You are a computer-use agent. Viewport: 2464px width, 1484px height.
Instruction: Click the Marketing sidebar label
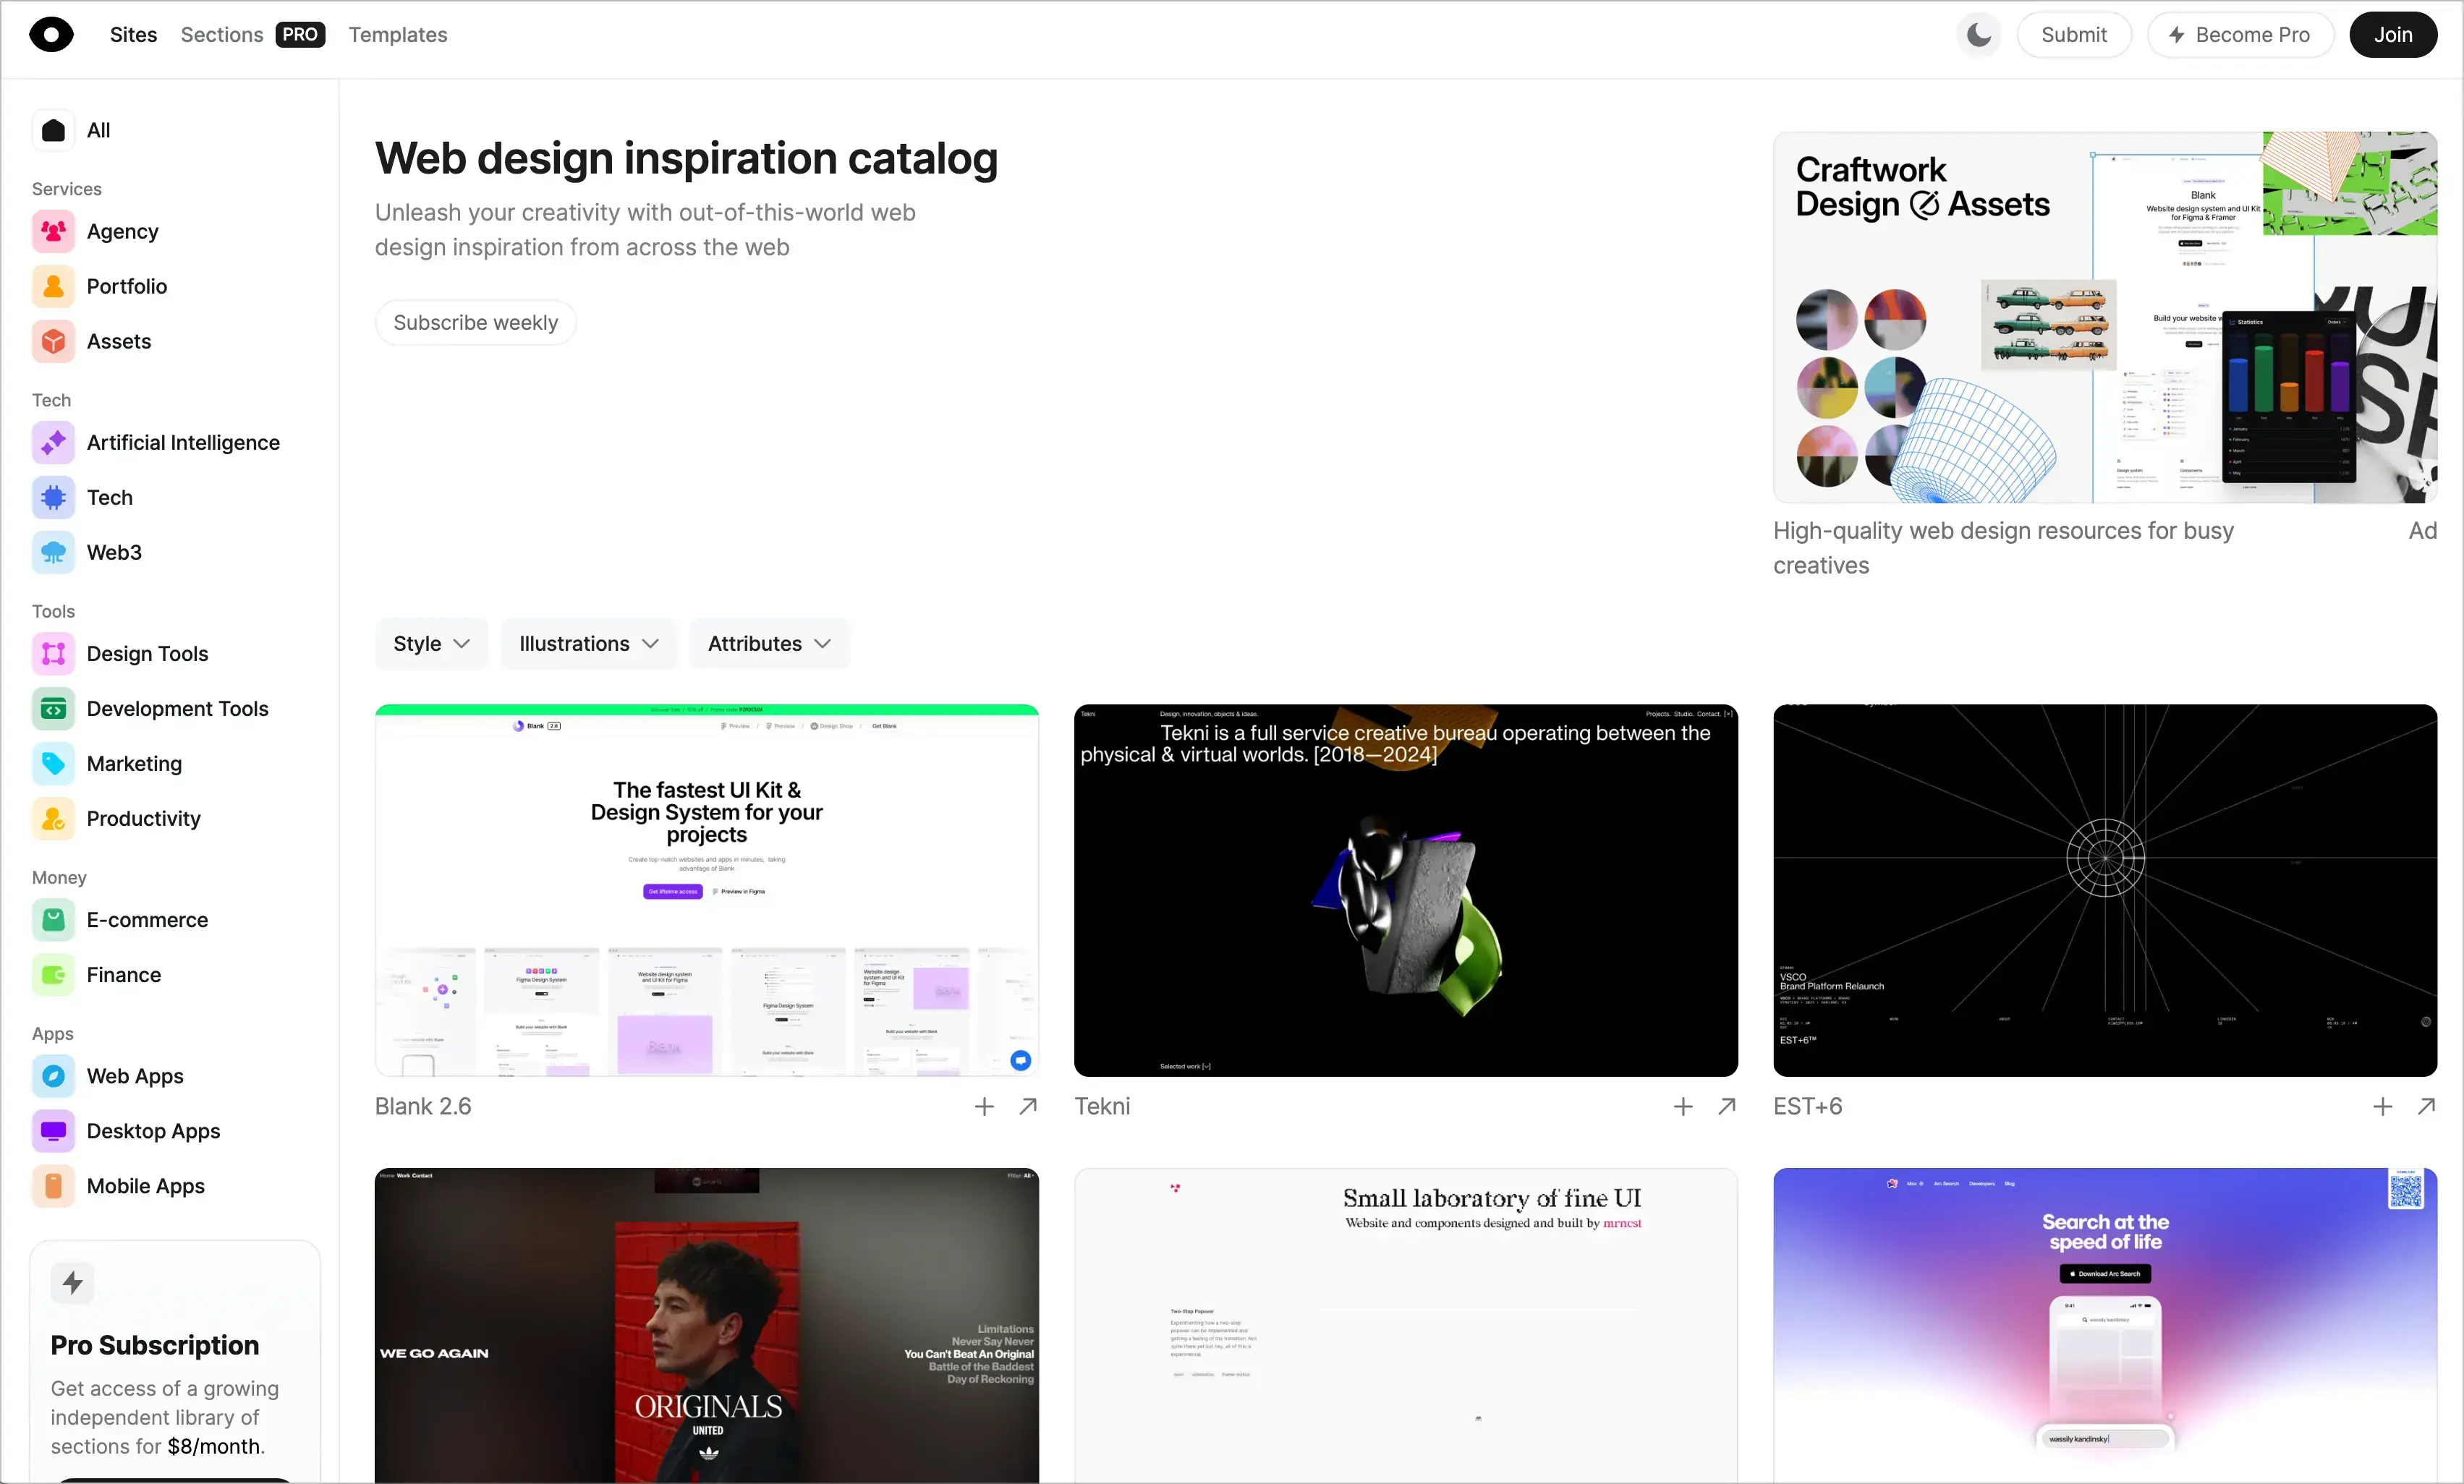[135, 763]
